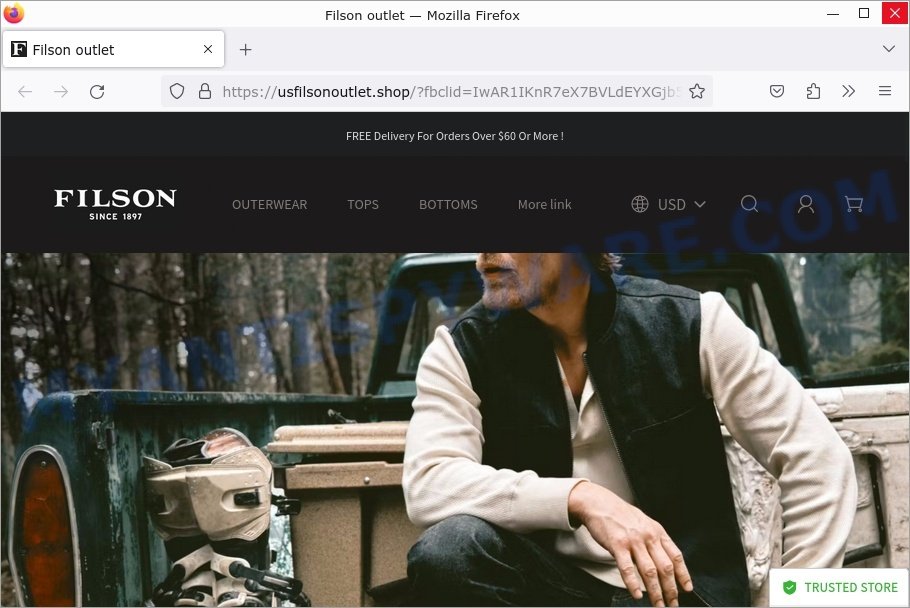Switch to the Filson outlet tab
910x608 pixels.
[x=113, y=49]
